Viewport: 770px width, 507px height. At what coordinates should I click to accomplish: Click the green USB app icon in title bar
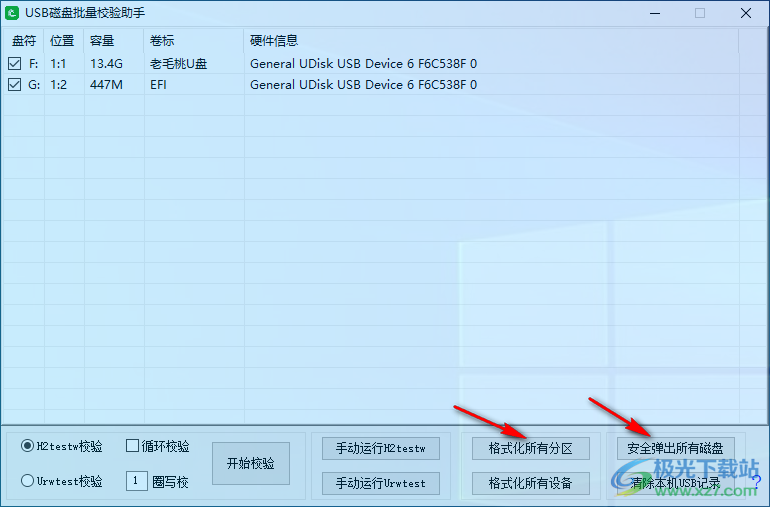point(12,13)
